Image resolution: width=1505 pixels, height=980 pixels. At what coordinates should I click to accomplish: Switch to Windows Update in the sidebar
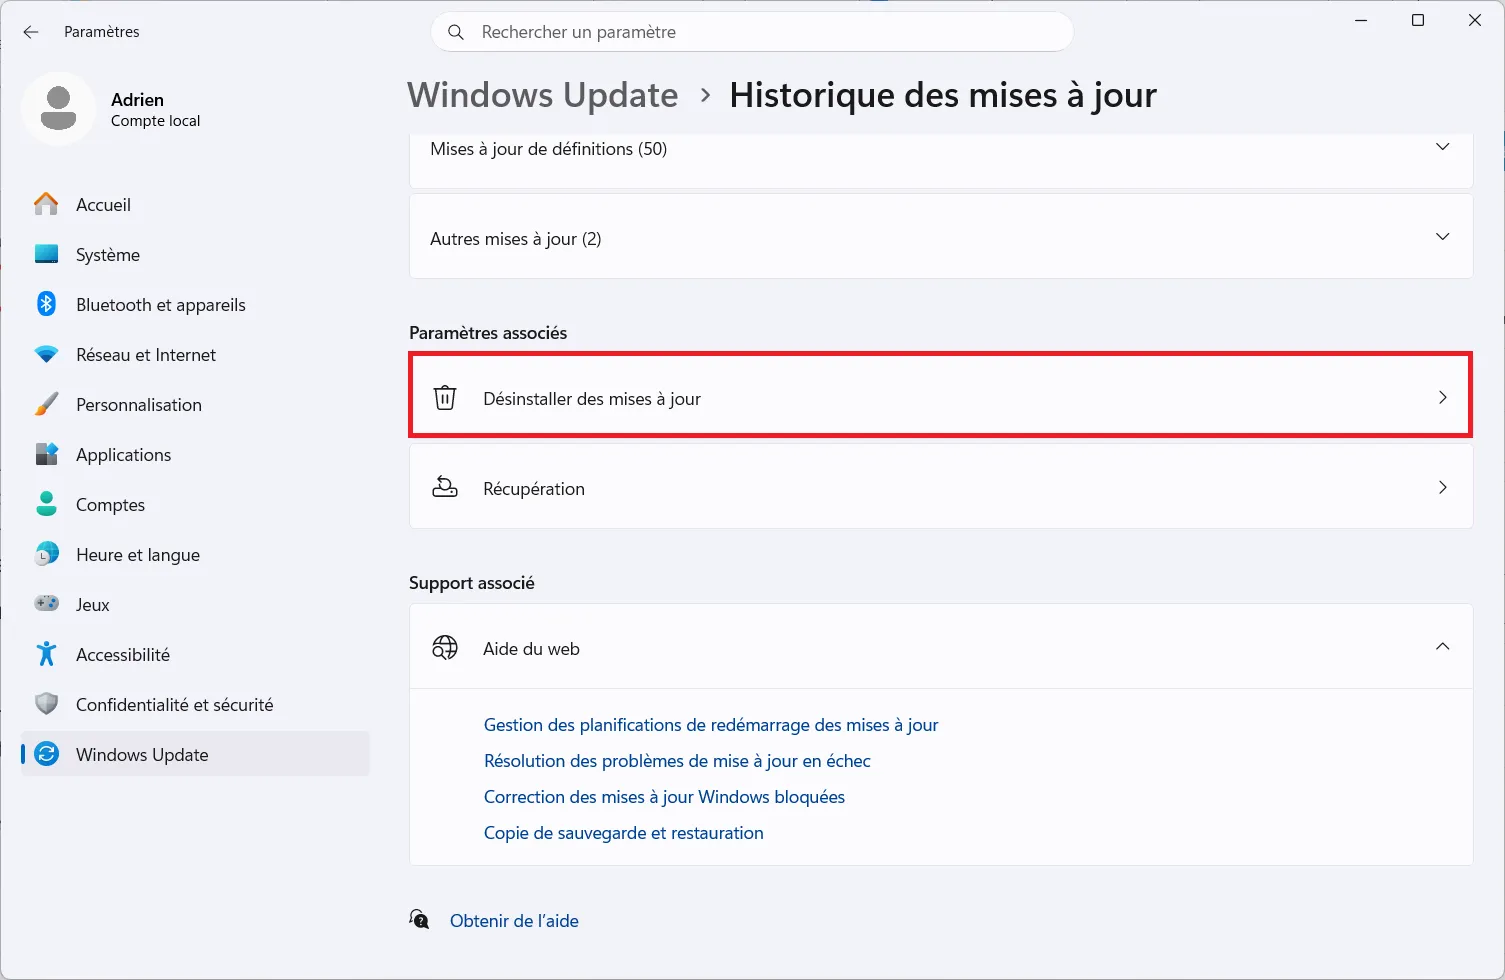pyautogui.click(x=141, y=754)
